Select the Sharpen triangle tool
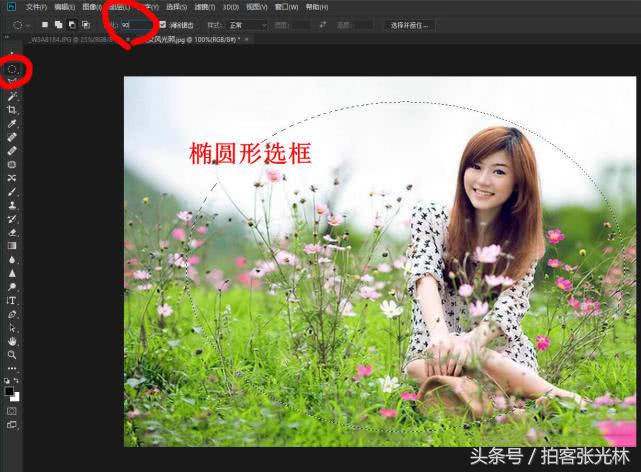641x472 pixels. [12, 273]
